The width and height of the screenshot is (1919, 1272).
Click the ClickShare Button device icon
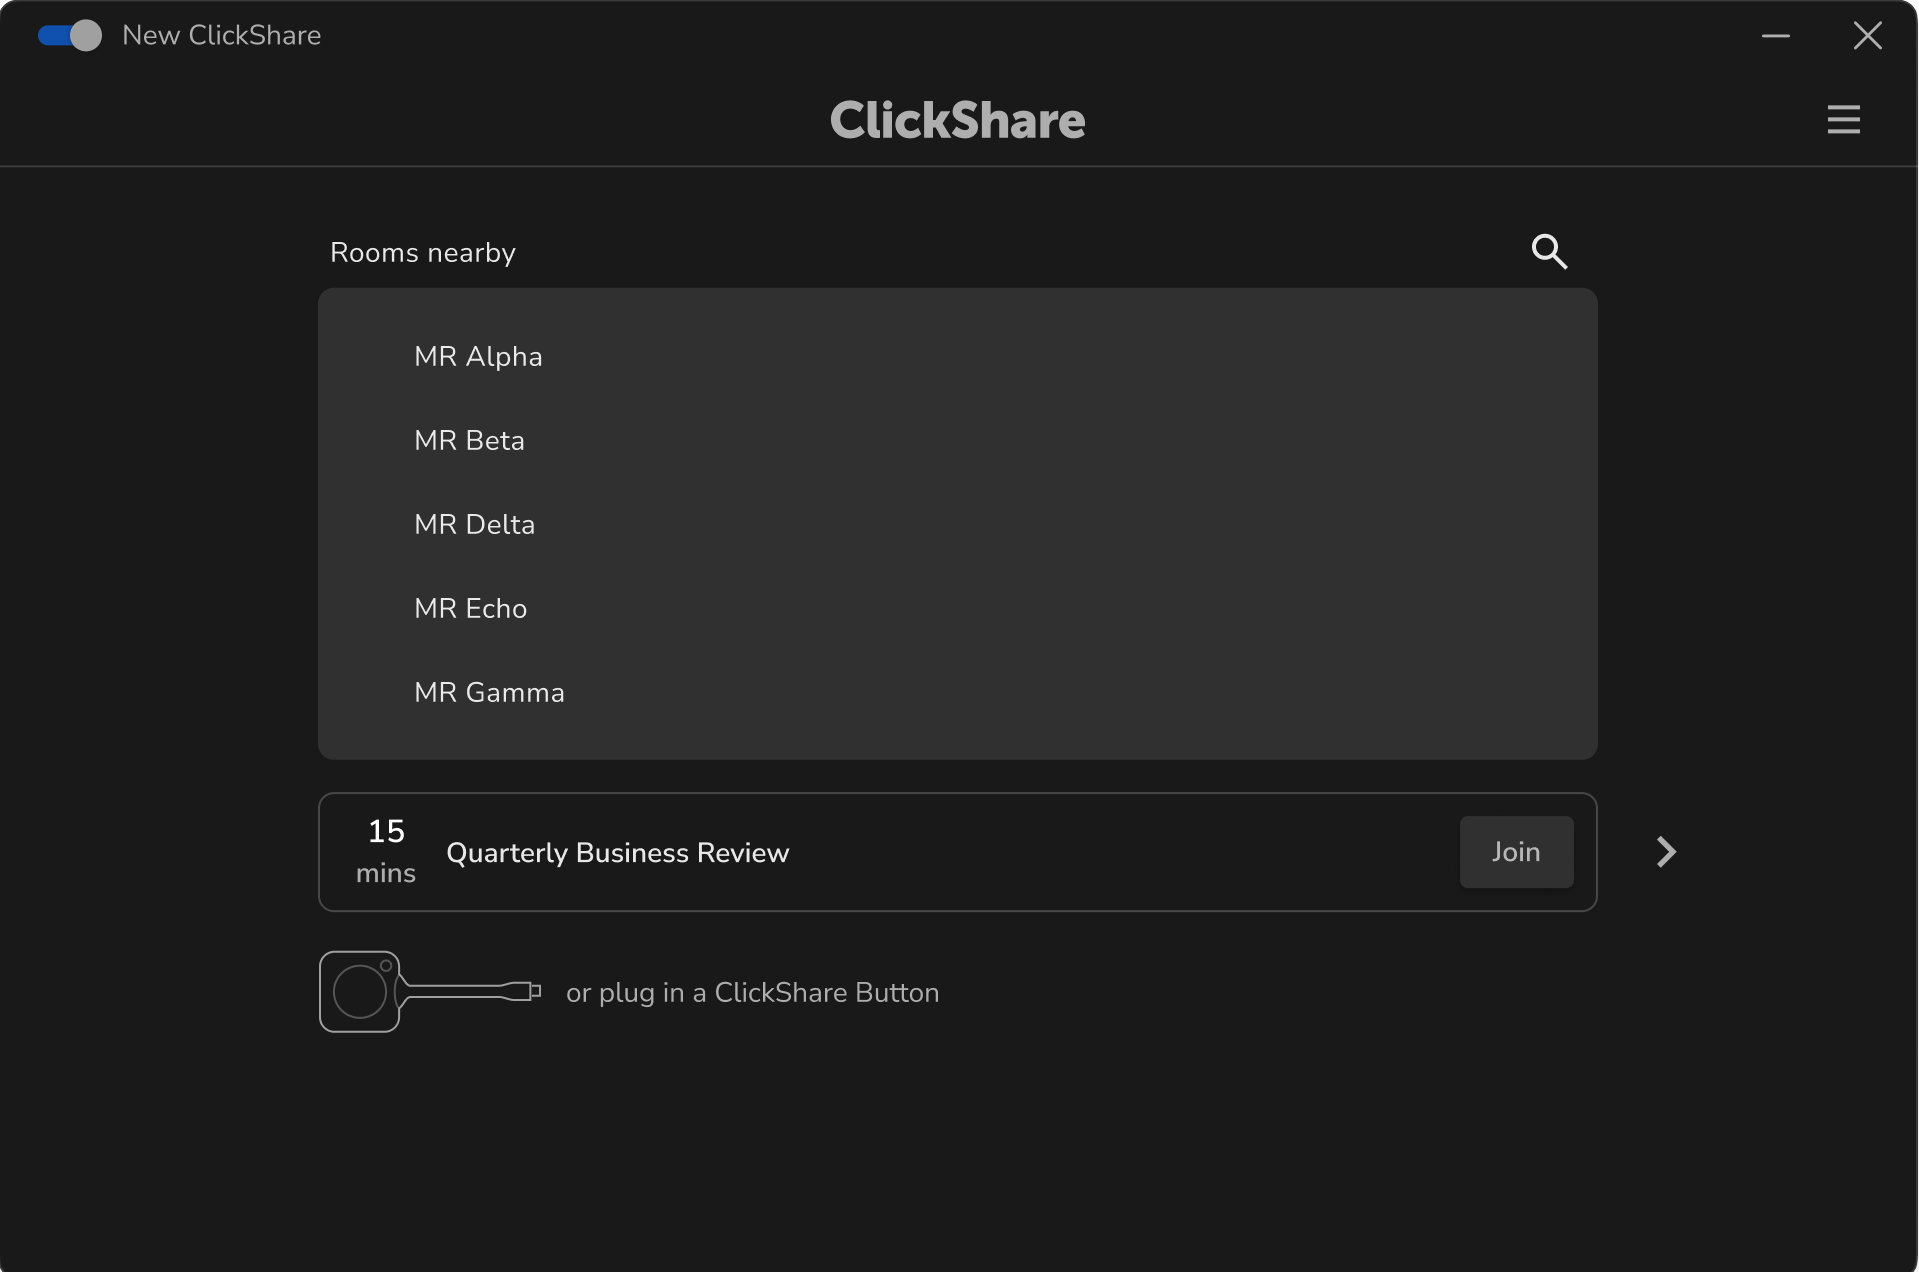pos(429,992)
